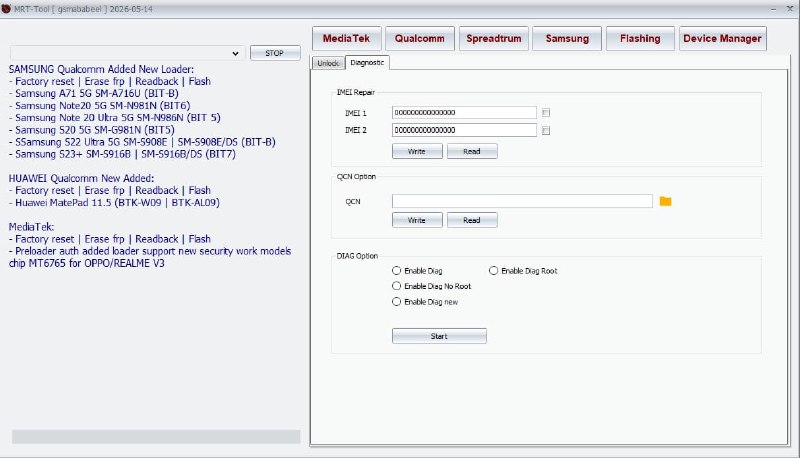The width and height of the screenshot is (800, 458).
Task: Click the 'SSamsung S22 Ultra 5G SM-S908E' line
Action: click(x=142, y=142)
